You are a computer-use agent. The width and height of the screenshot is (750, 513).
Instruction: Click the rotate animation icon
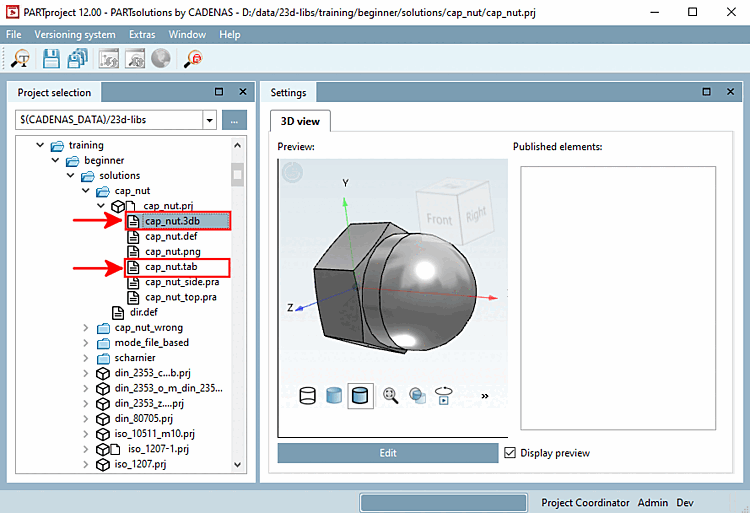[443, 395]
